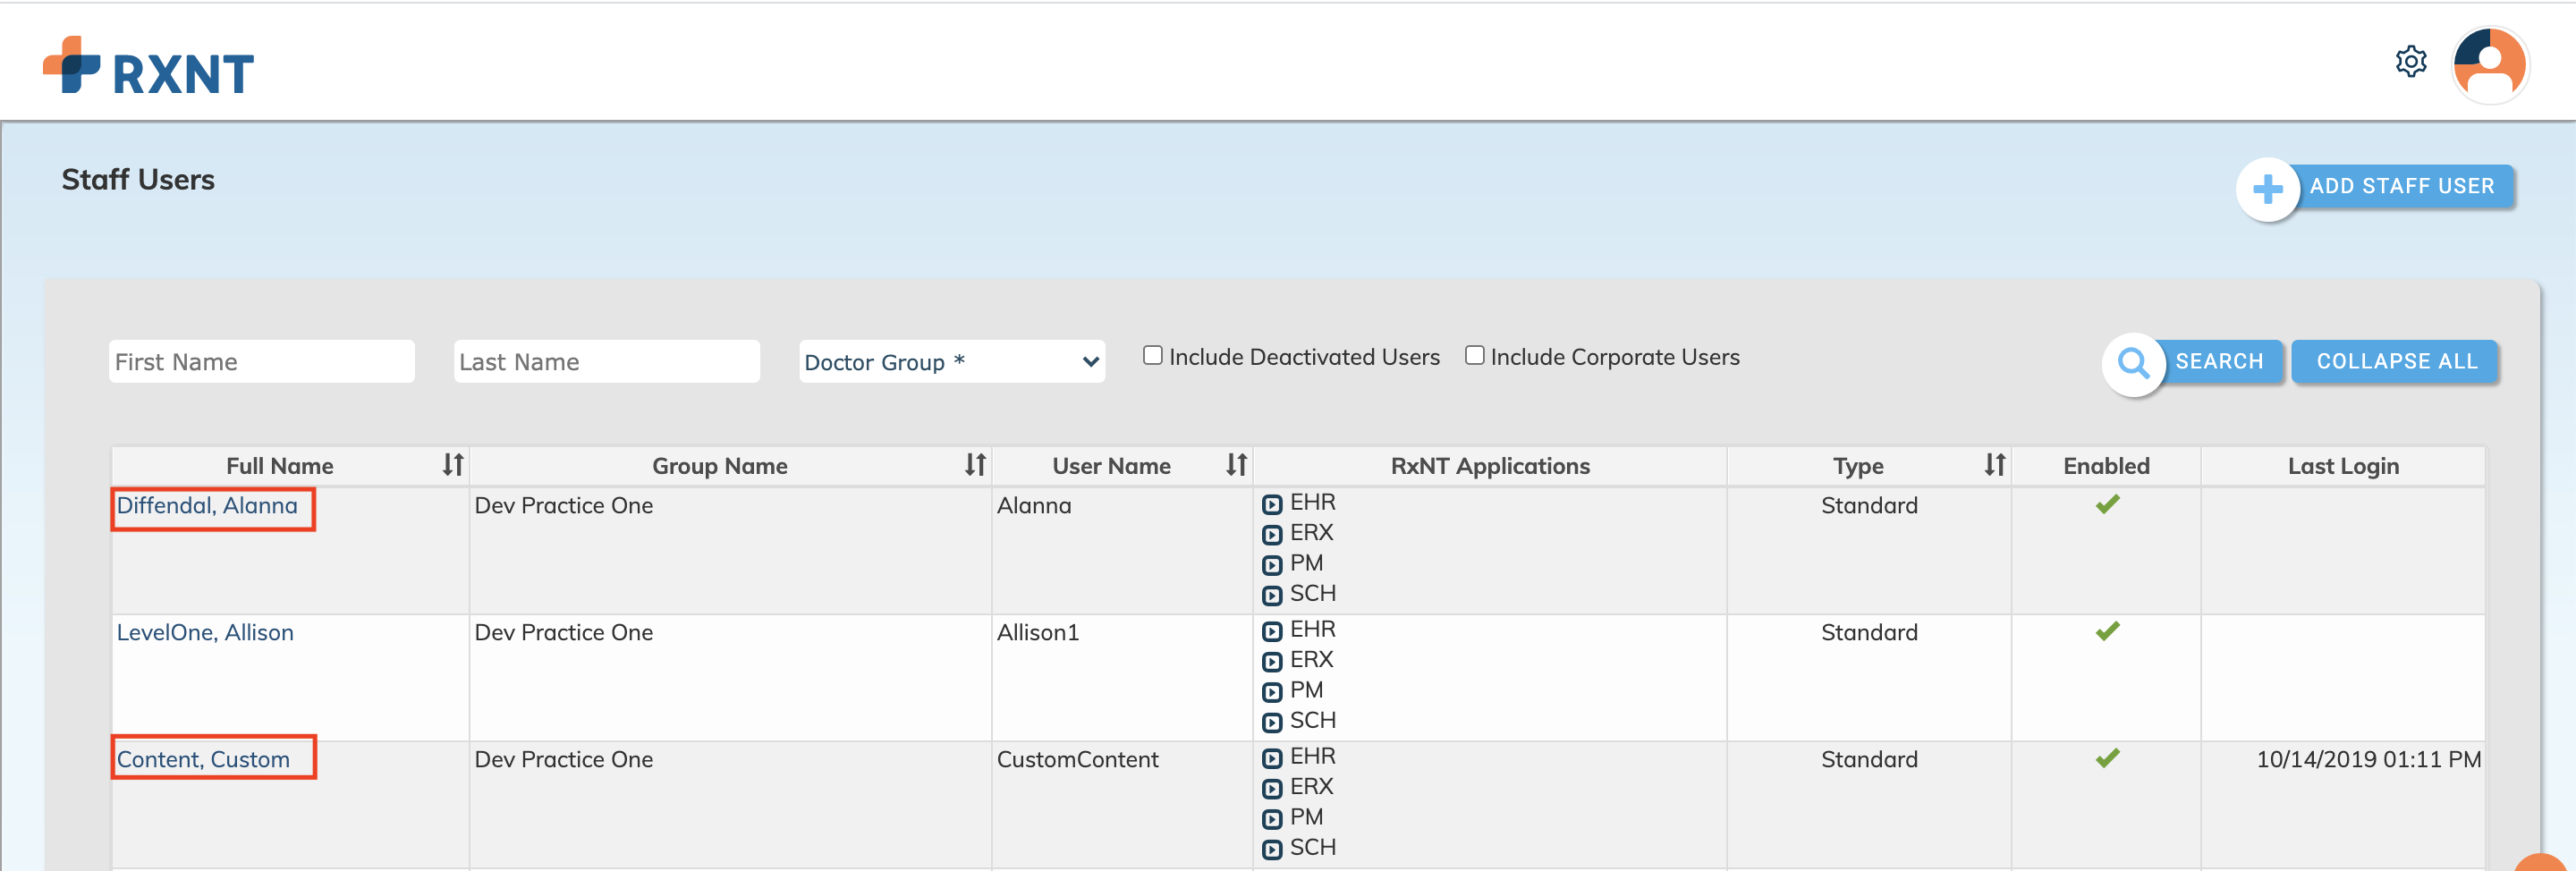This screenshot has height=871, width=2576.
Task: Click ADD STAFF USER button
Action: point(2401,186)
